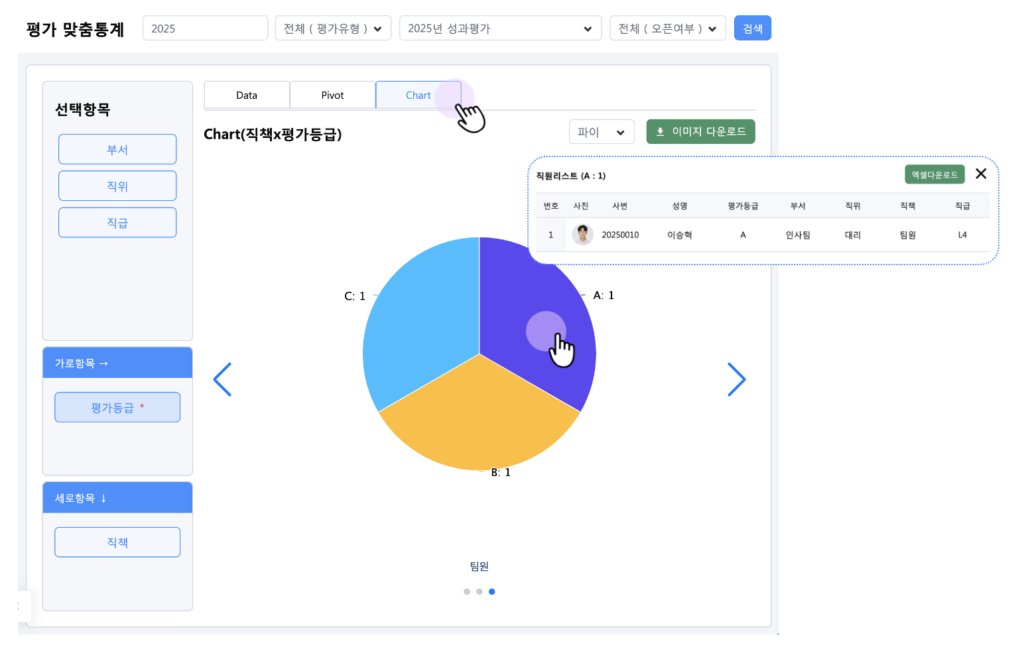This screenshot has width=1024, height=667.
Task: Click the 2025 year input field
Action: [x=205, y=28]
